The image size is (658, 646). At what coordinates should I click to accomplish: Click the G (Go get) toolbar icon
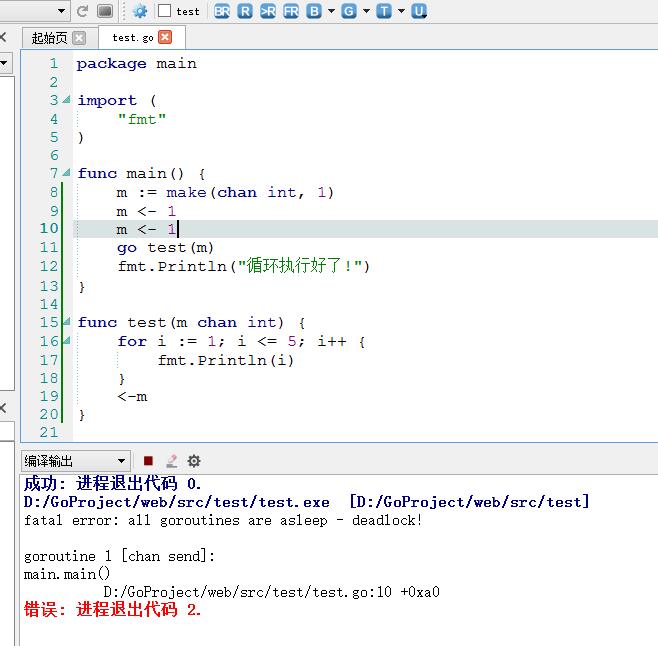[349, 11]
